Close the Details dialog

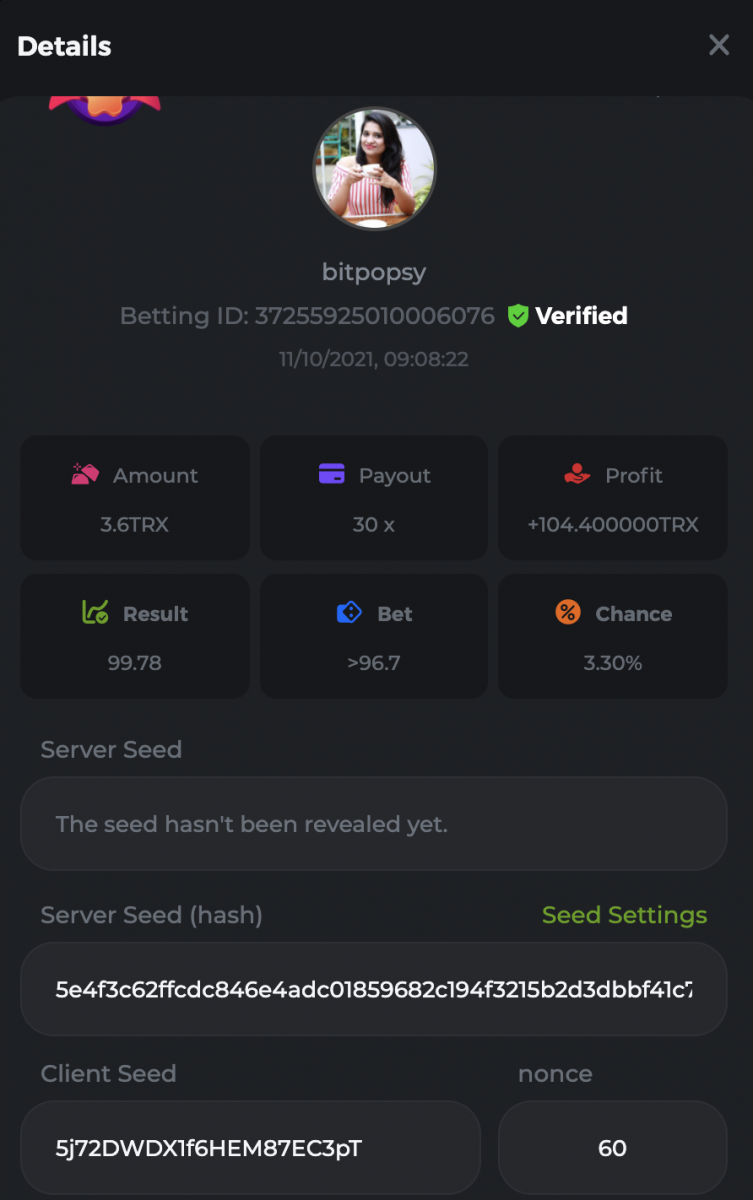(718, 45)
